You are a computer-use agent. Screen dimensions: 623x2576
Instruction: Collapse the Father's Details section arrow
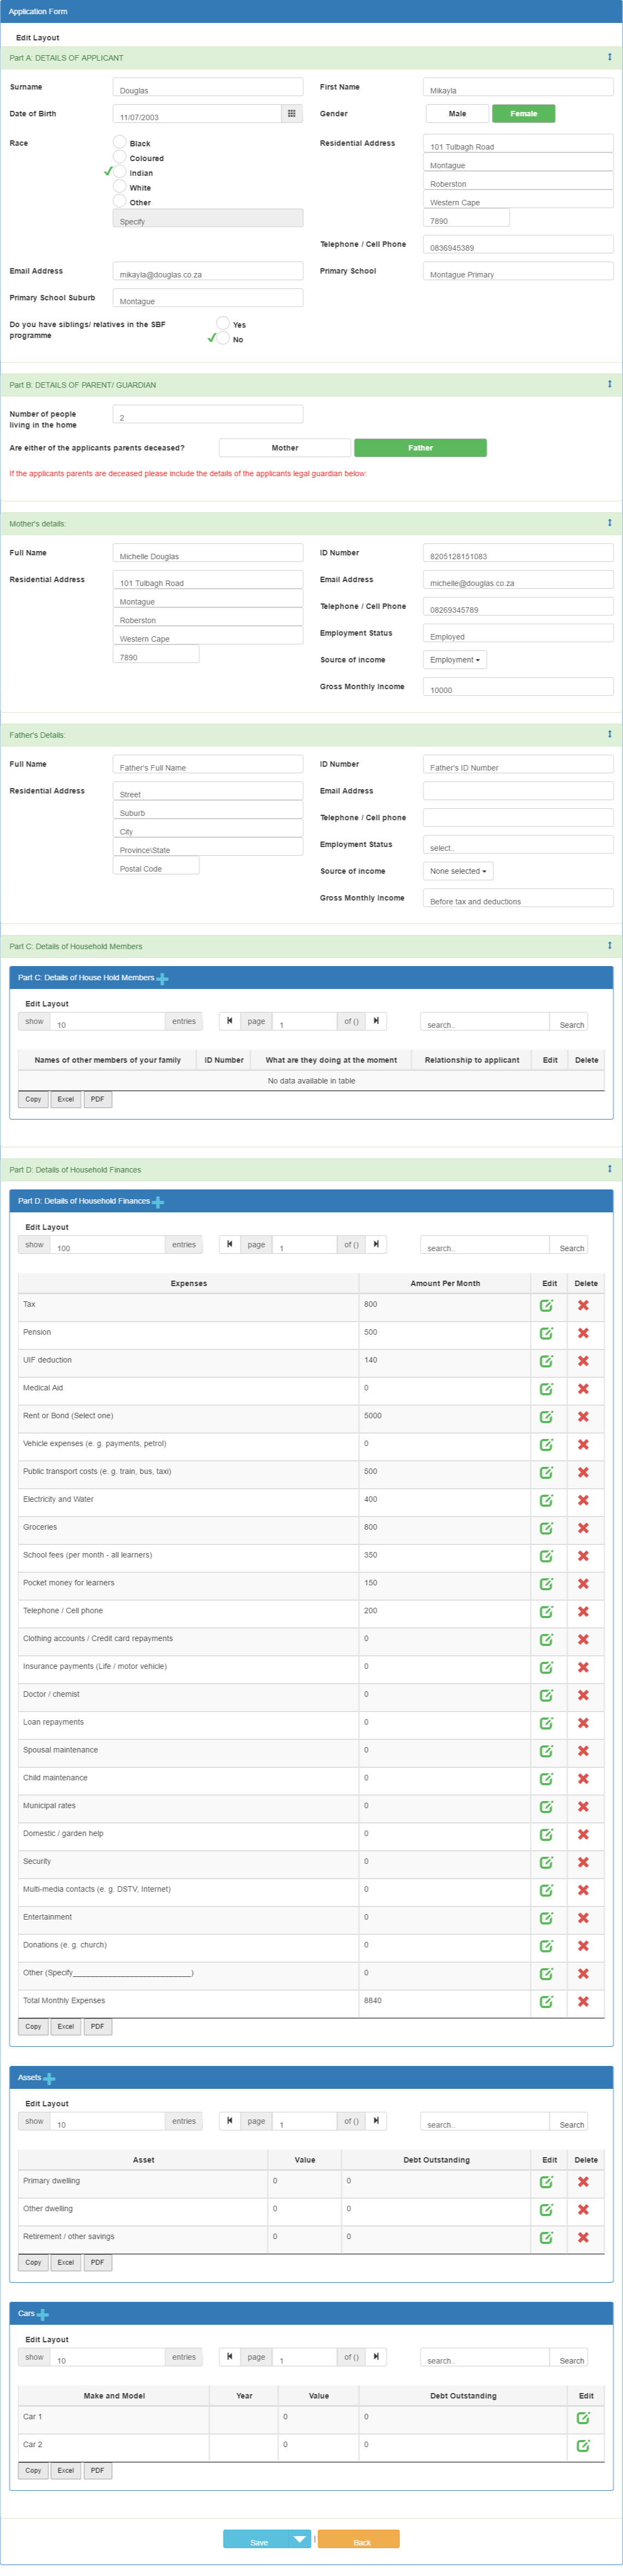tap(609, 734)
